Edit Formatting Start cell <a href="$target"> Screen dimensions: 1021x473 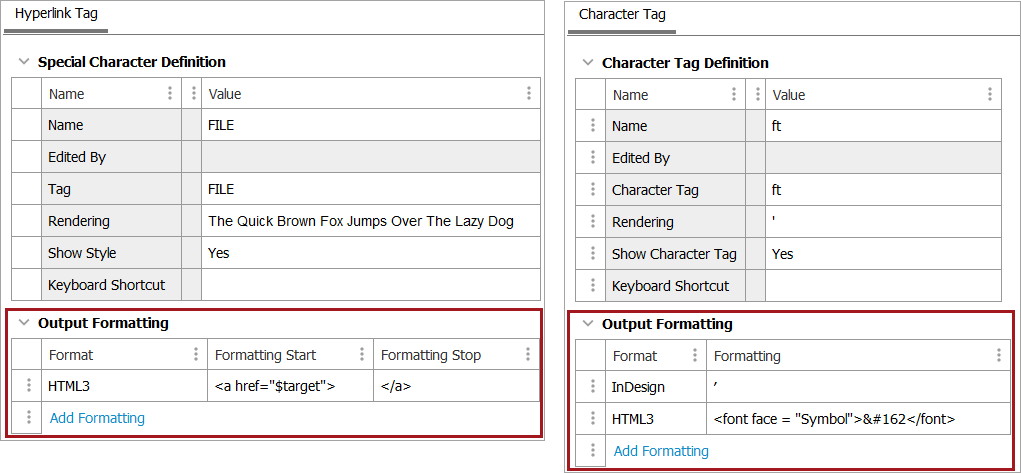(290, 386)
